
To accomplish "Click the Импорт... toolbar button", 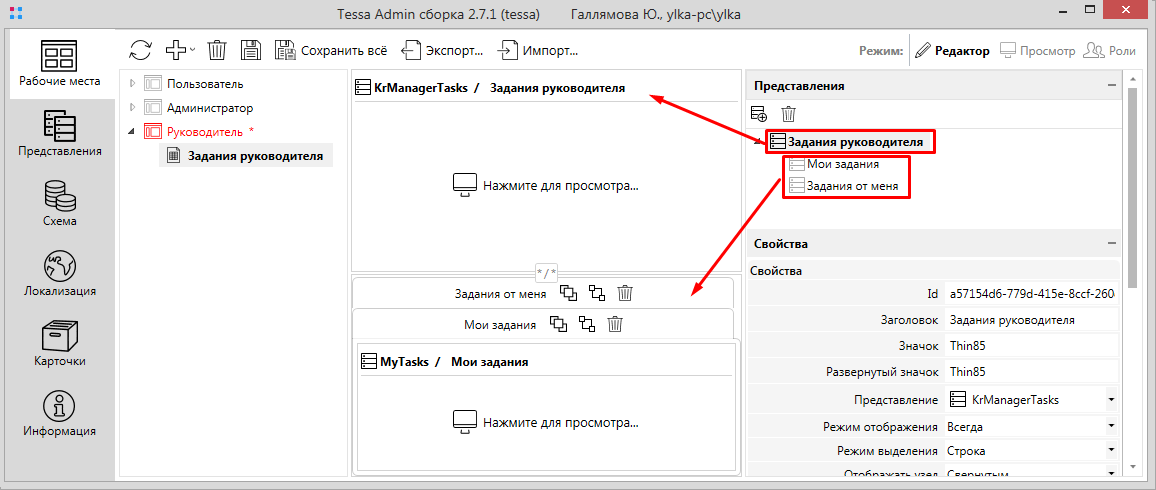I will 538,50.
